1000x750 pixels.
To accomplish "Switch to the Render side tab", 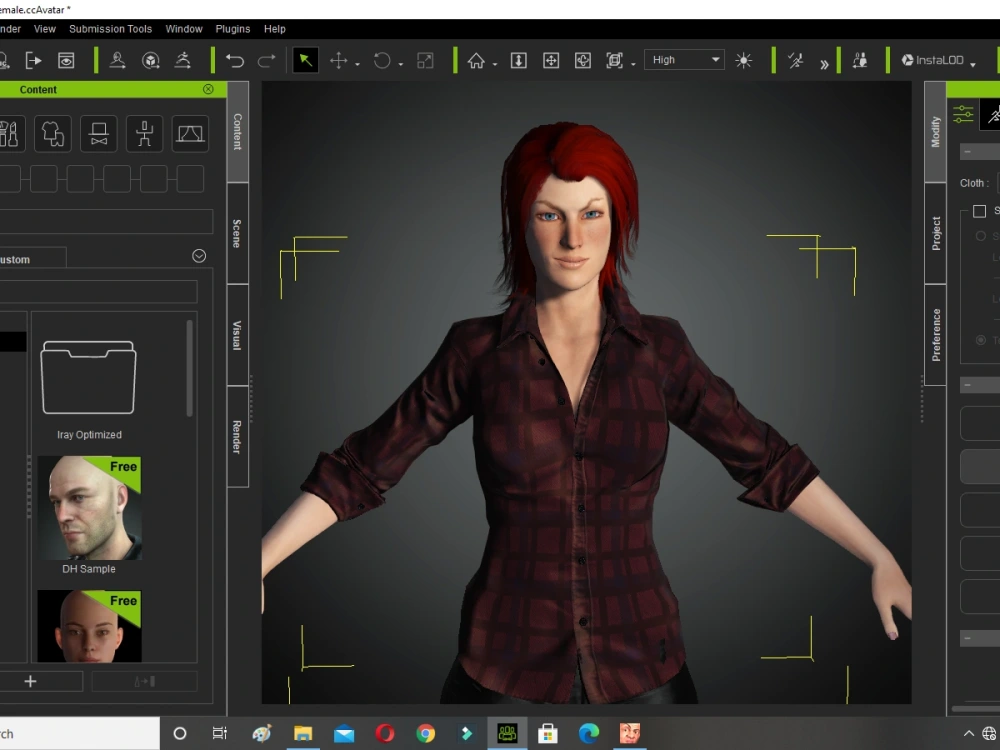I will (237, 437).
